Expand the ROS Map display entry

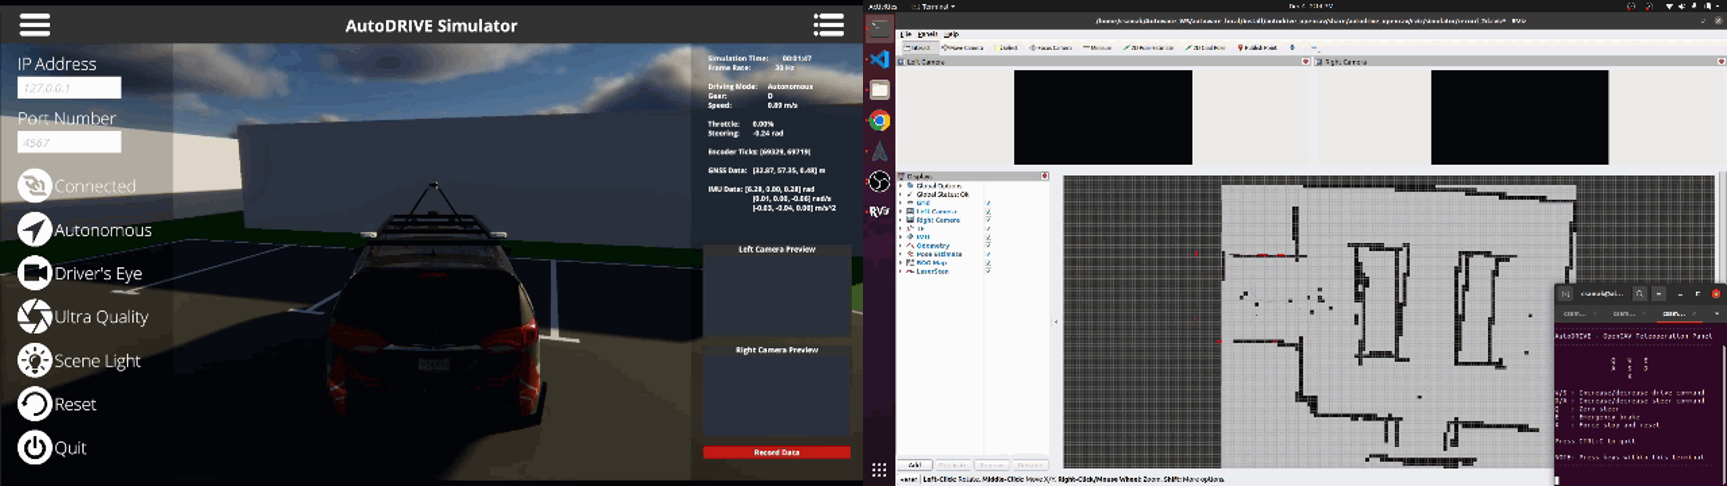click(900, 263)
